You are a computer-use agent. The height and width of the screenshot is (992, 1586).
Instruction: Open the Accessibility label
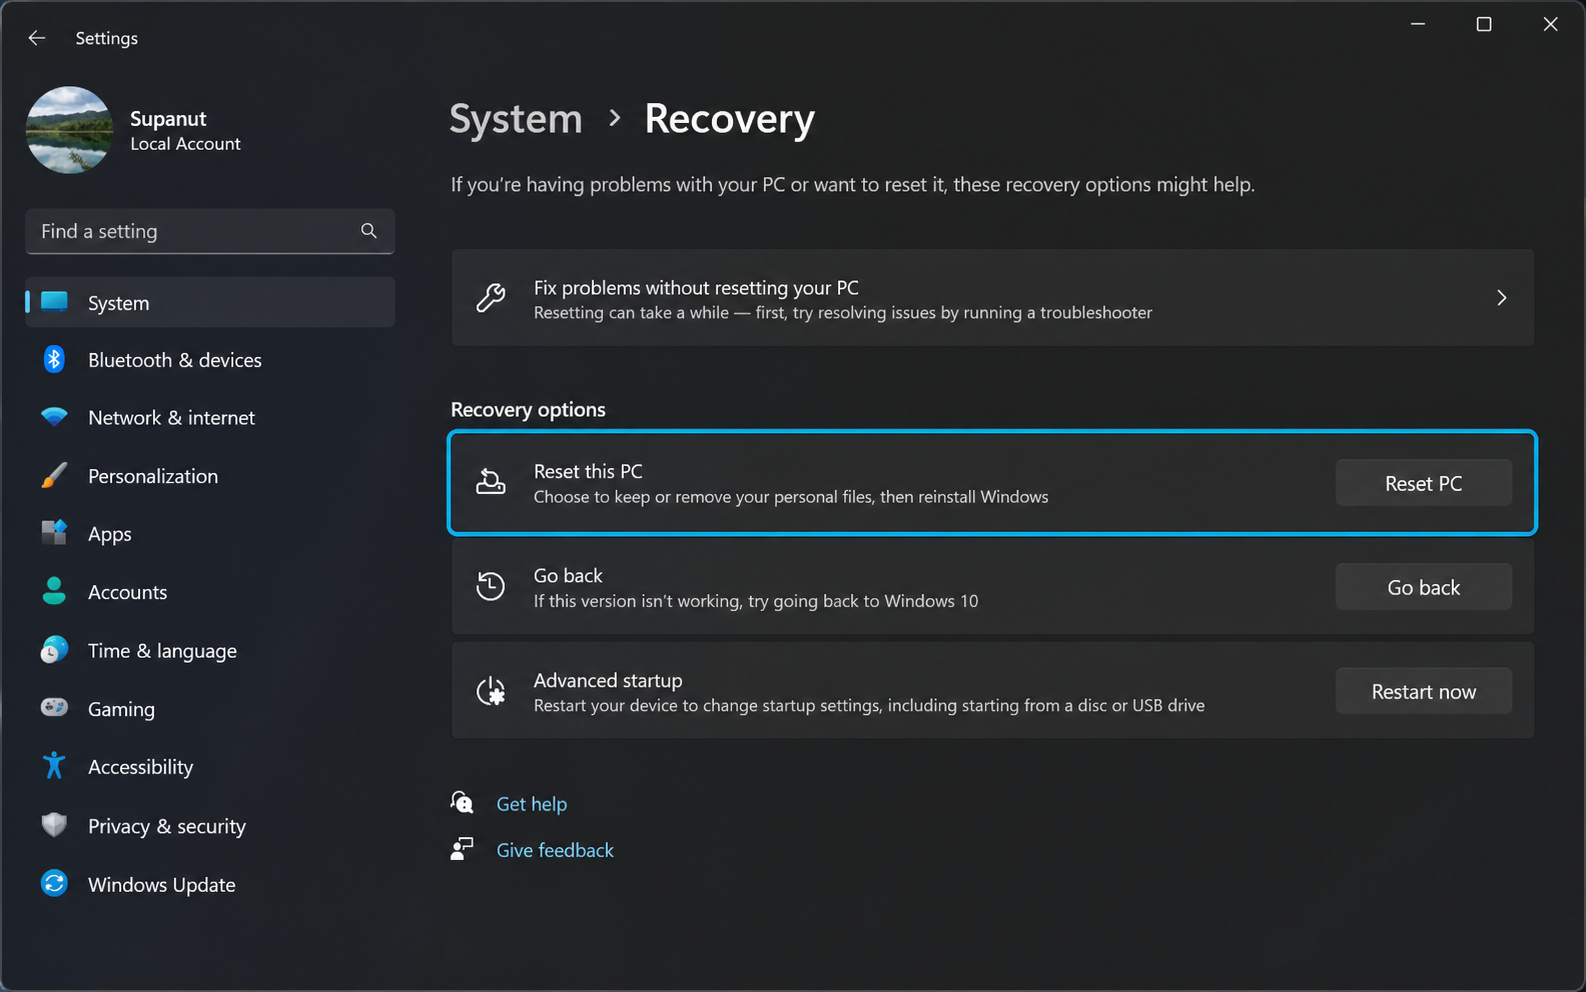(x=141, y=767)
